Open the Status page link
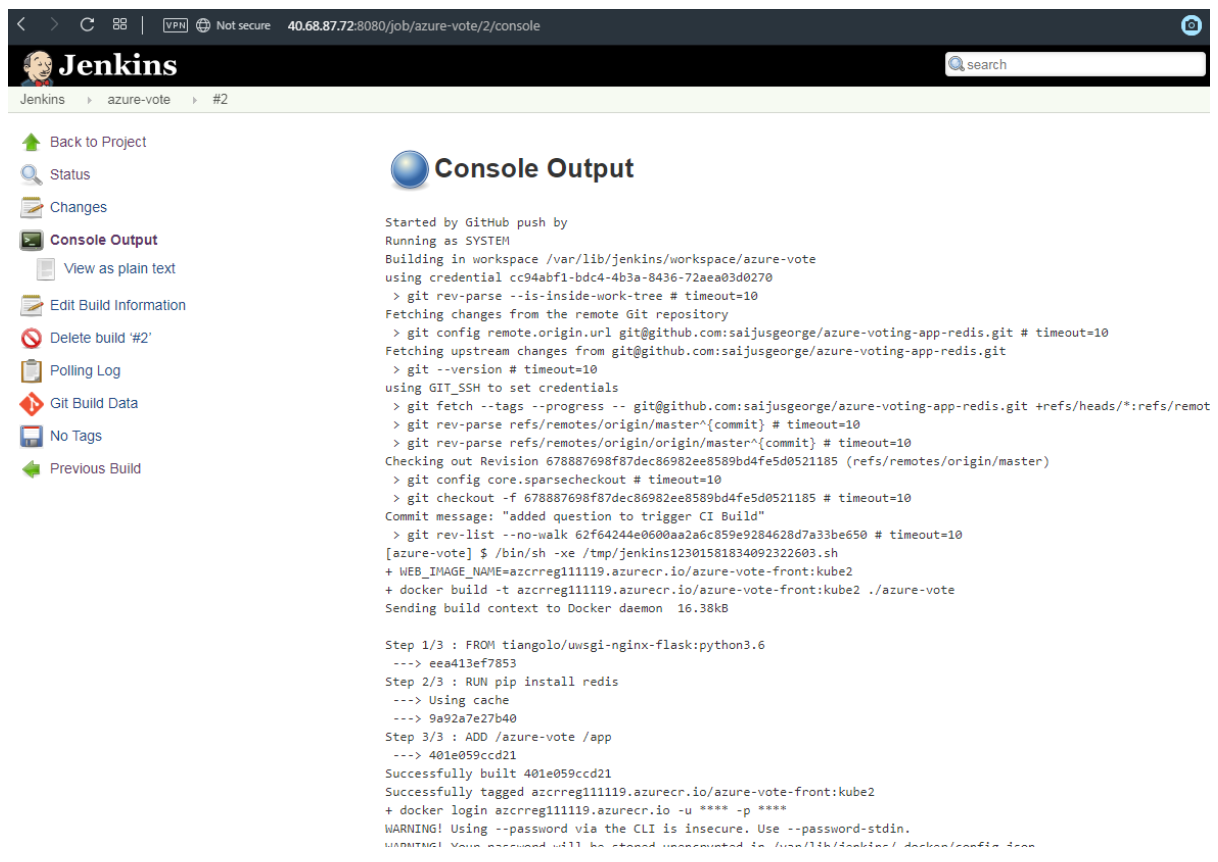This screenshot has width=1218, height=862. coord(70,174)
